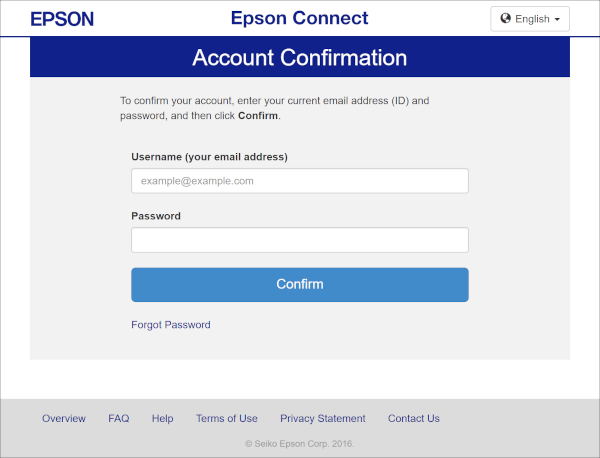The height and width of the screenshot is (458, 600).
Task: Click the Password field label
Action: tap(156, 216)
